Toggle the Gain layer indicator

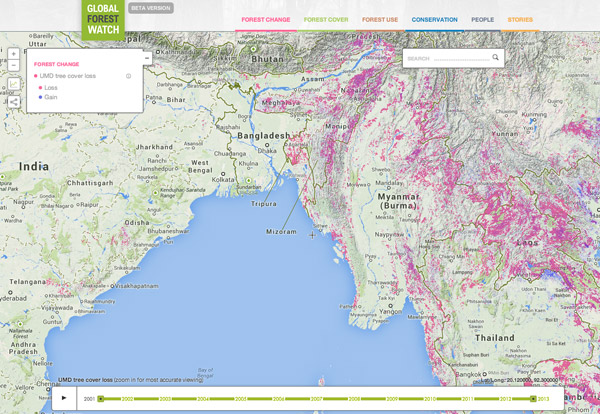[40, 98]
